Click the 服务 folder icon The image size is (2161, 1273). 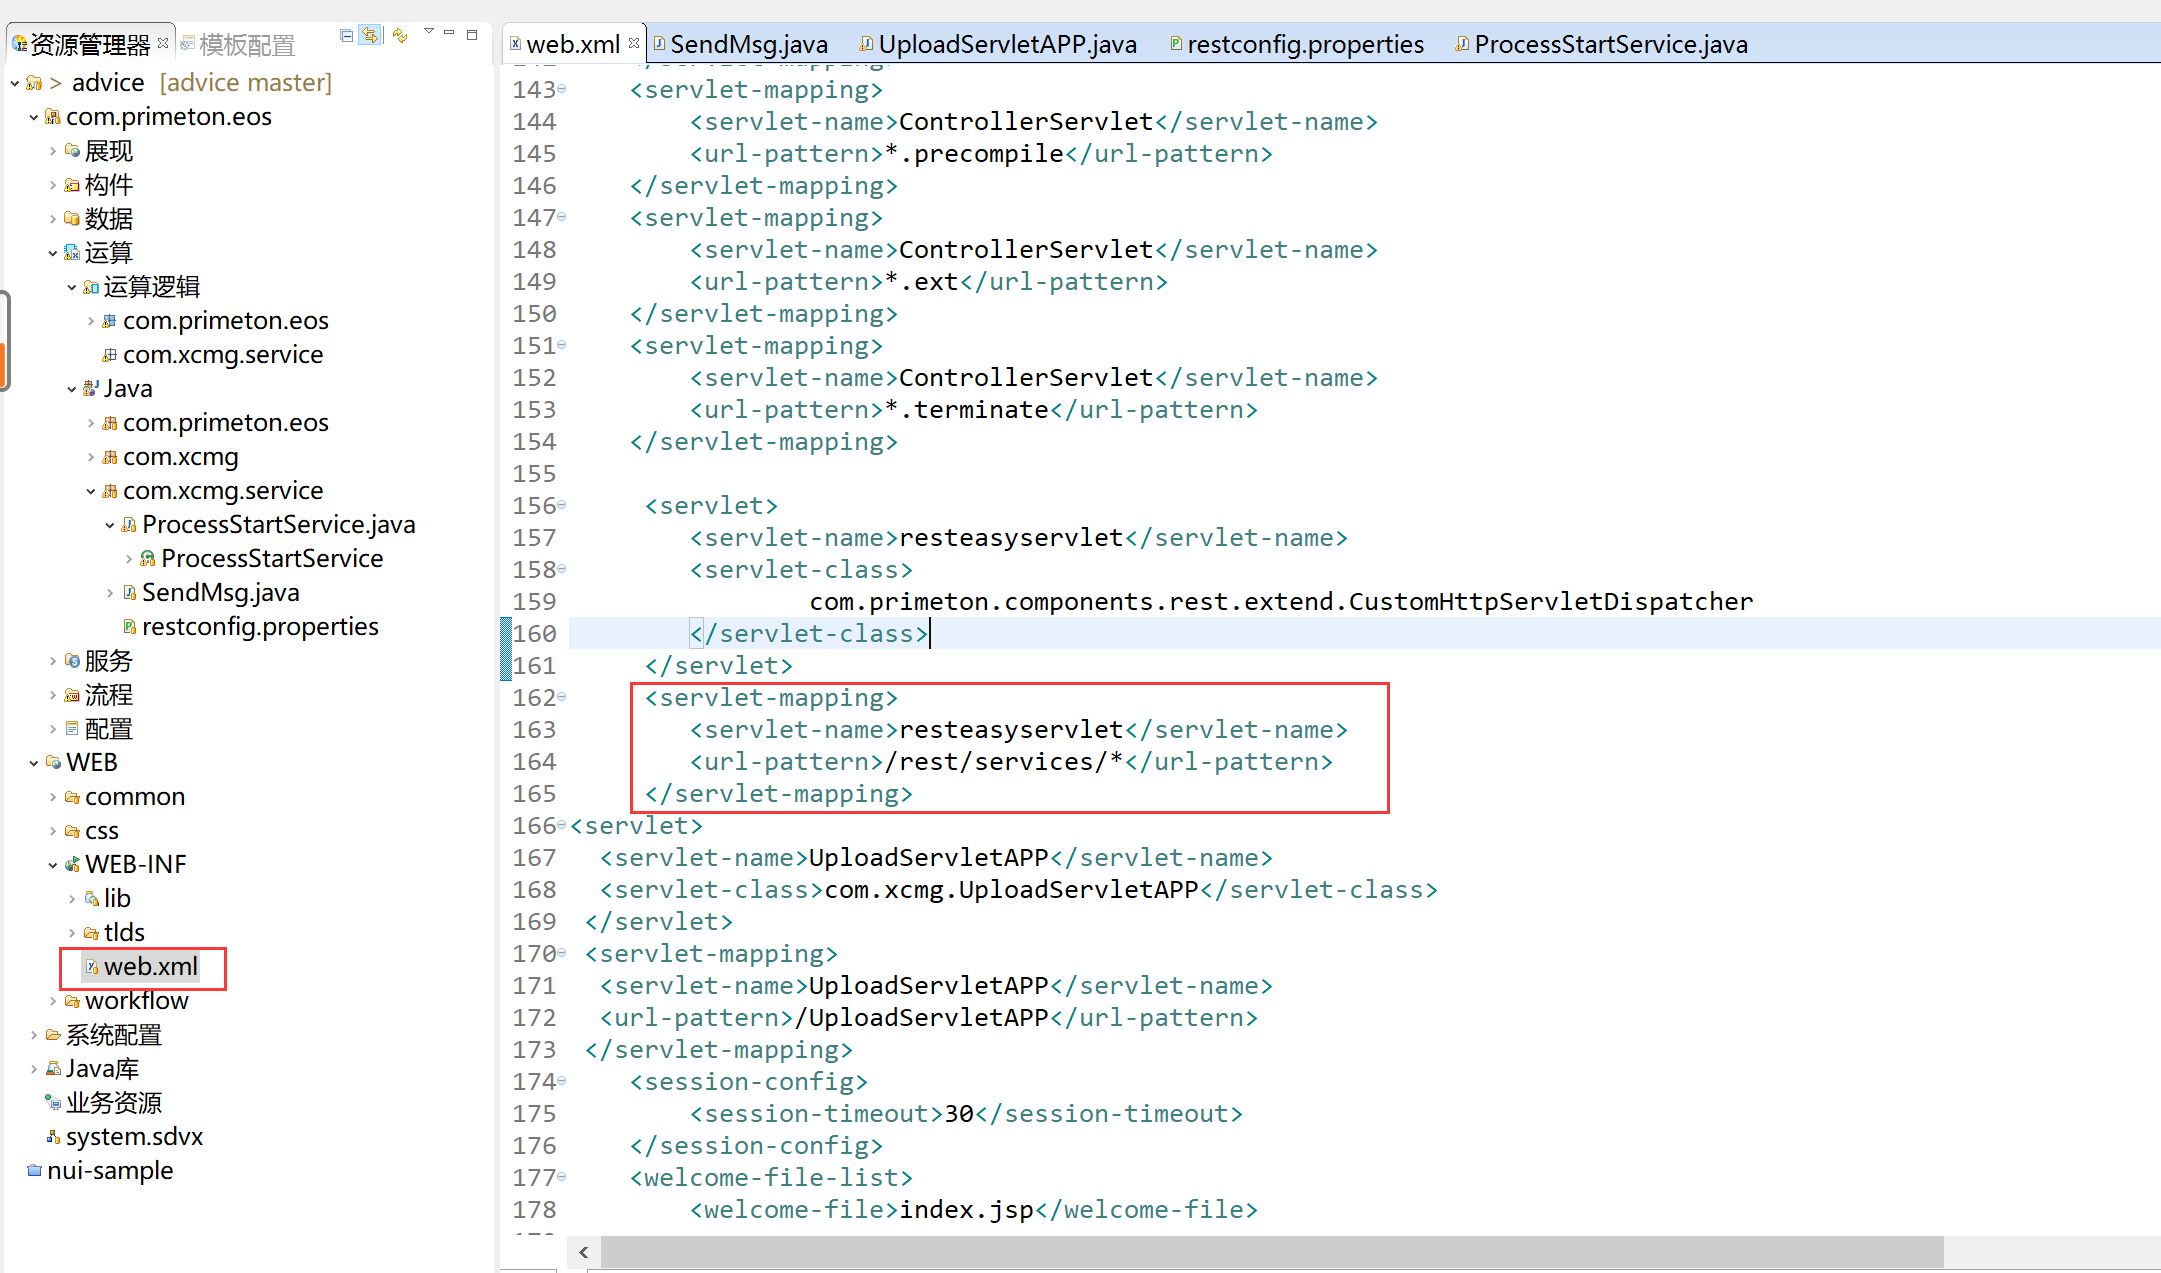pos(72,661)
